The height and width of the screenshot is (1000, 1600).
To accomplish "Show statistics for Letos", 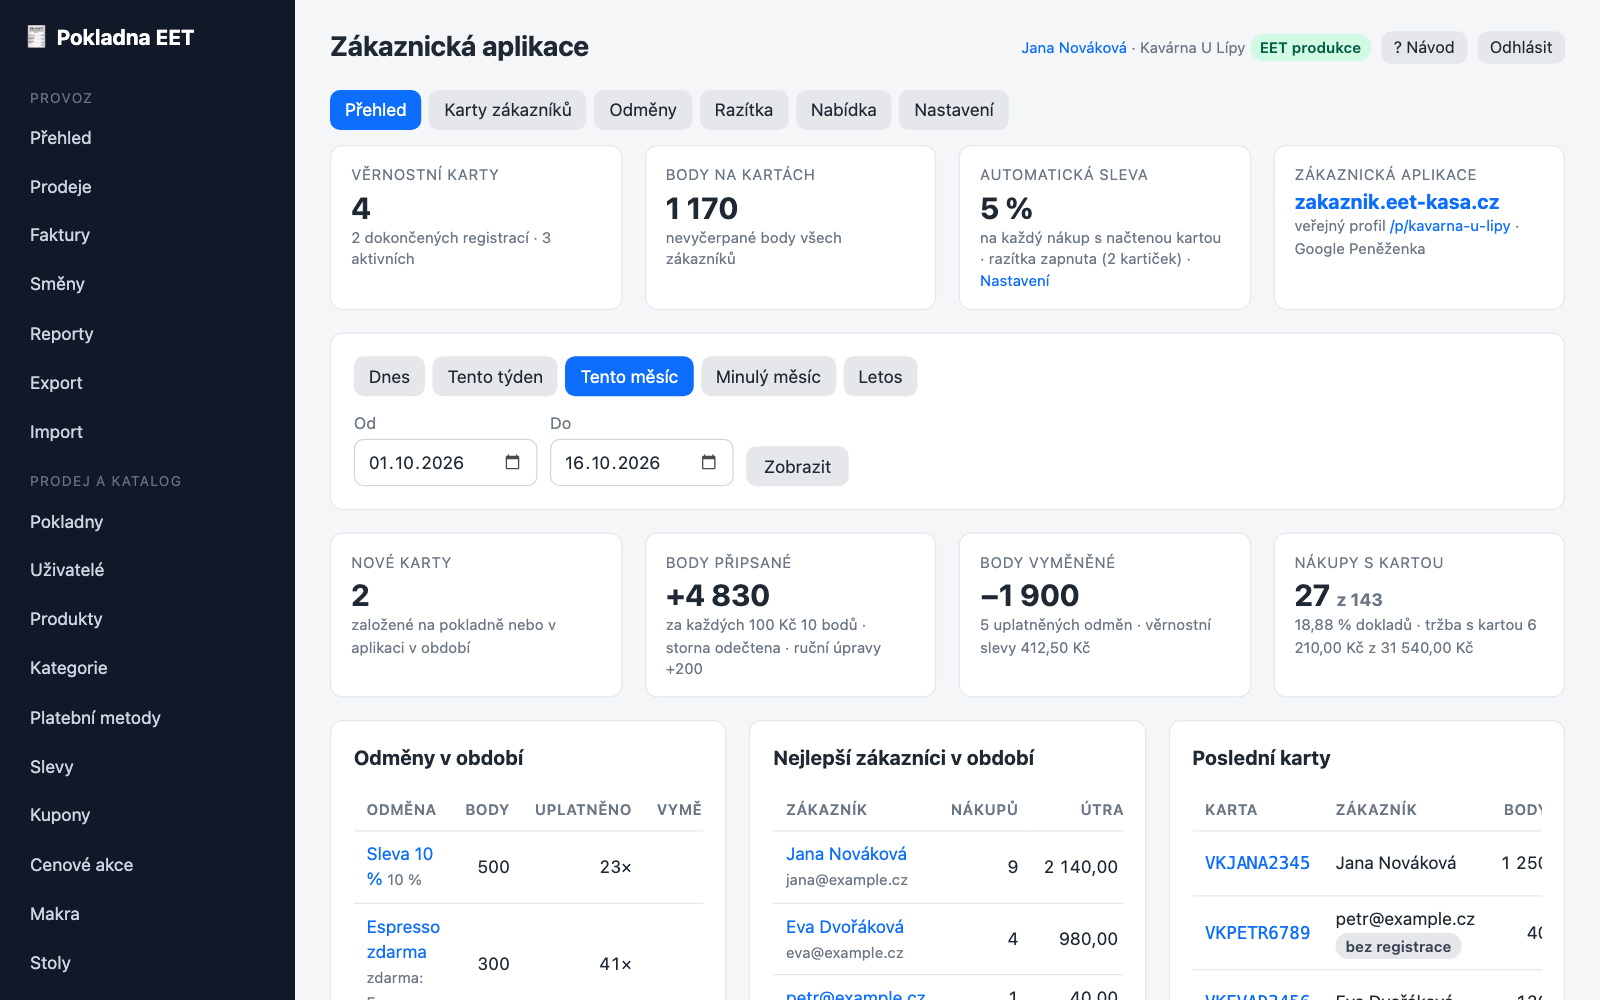I will click(880, 377).
